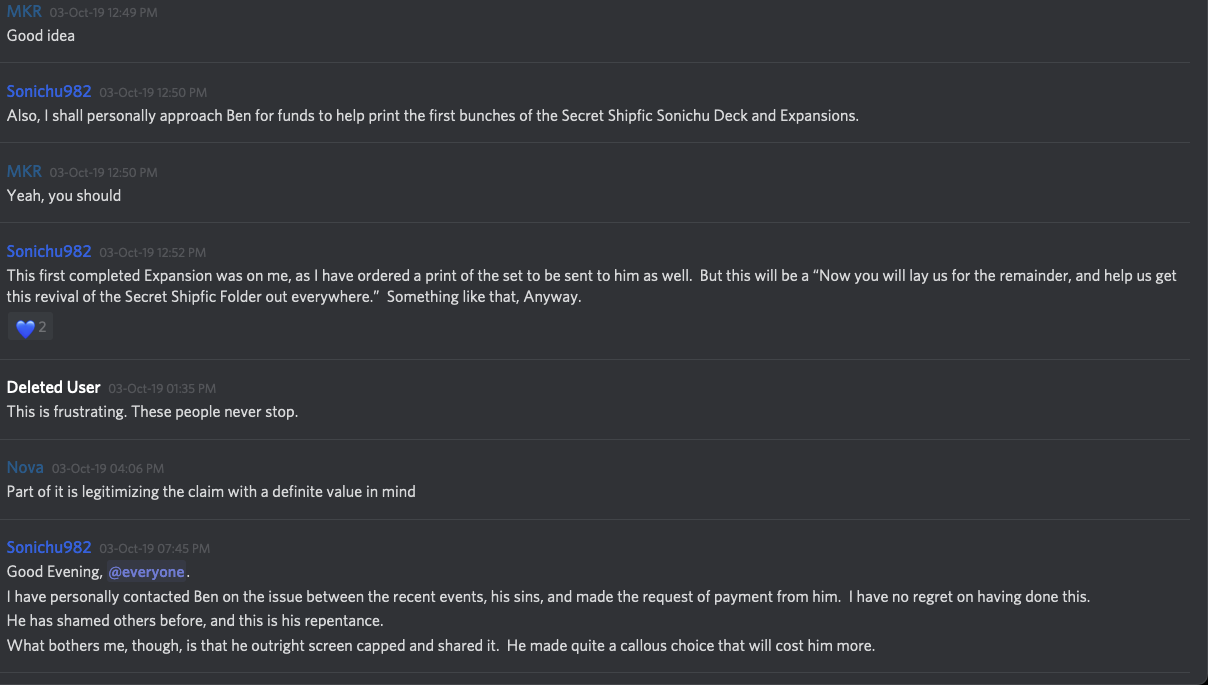Open Nova's user profile
The height and width of the screenshot is (685, 1208).
pos(25,467)
